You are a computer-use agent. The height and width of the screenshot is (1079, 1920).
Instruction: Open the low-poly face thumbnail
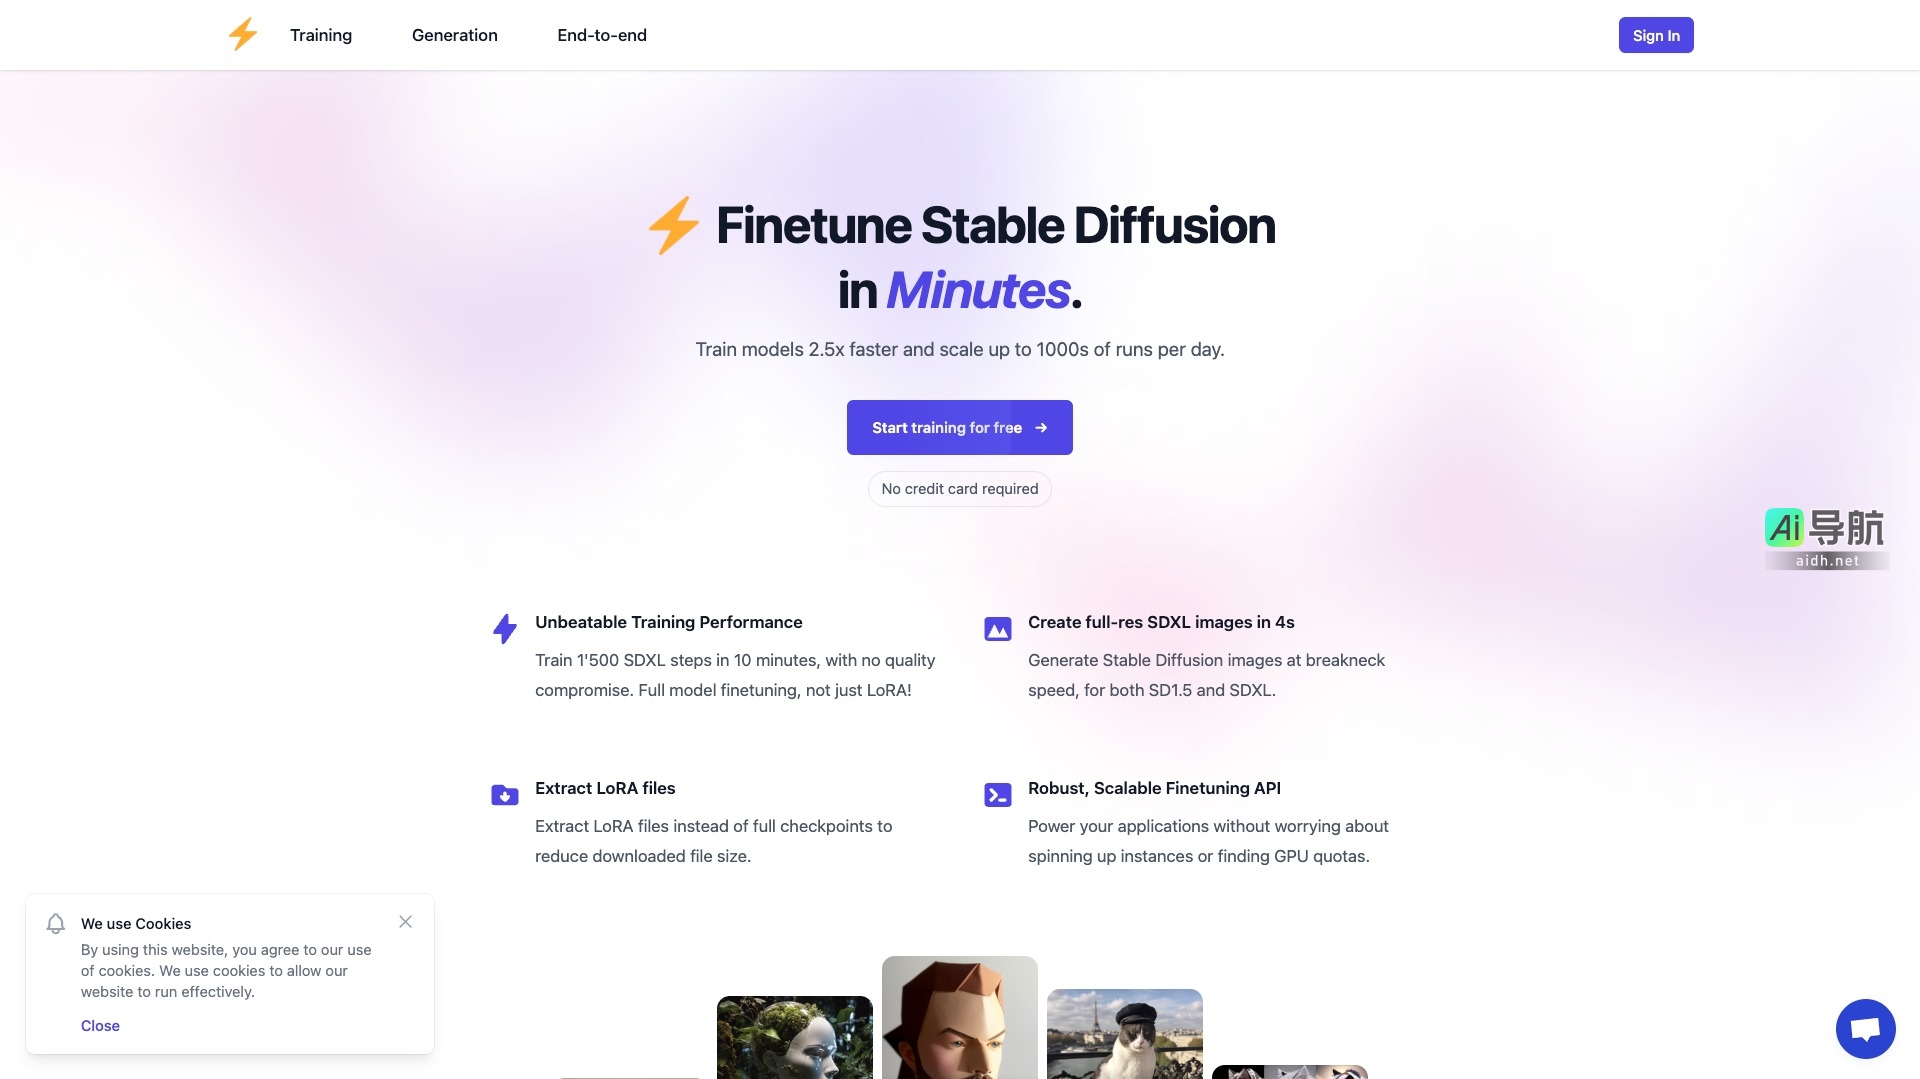(x=960, y=1017)
